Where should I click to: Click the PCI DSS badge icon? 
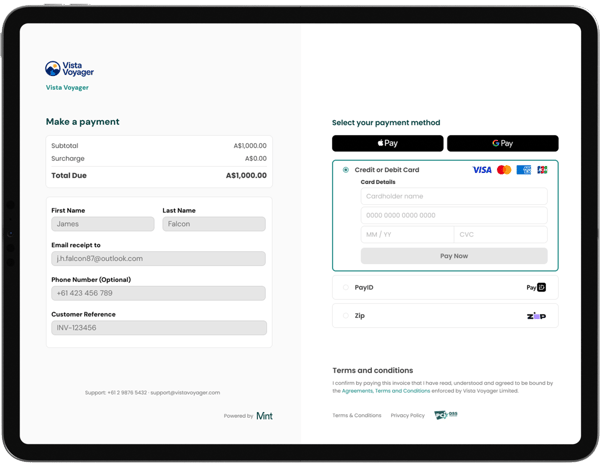point(446,415)
